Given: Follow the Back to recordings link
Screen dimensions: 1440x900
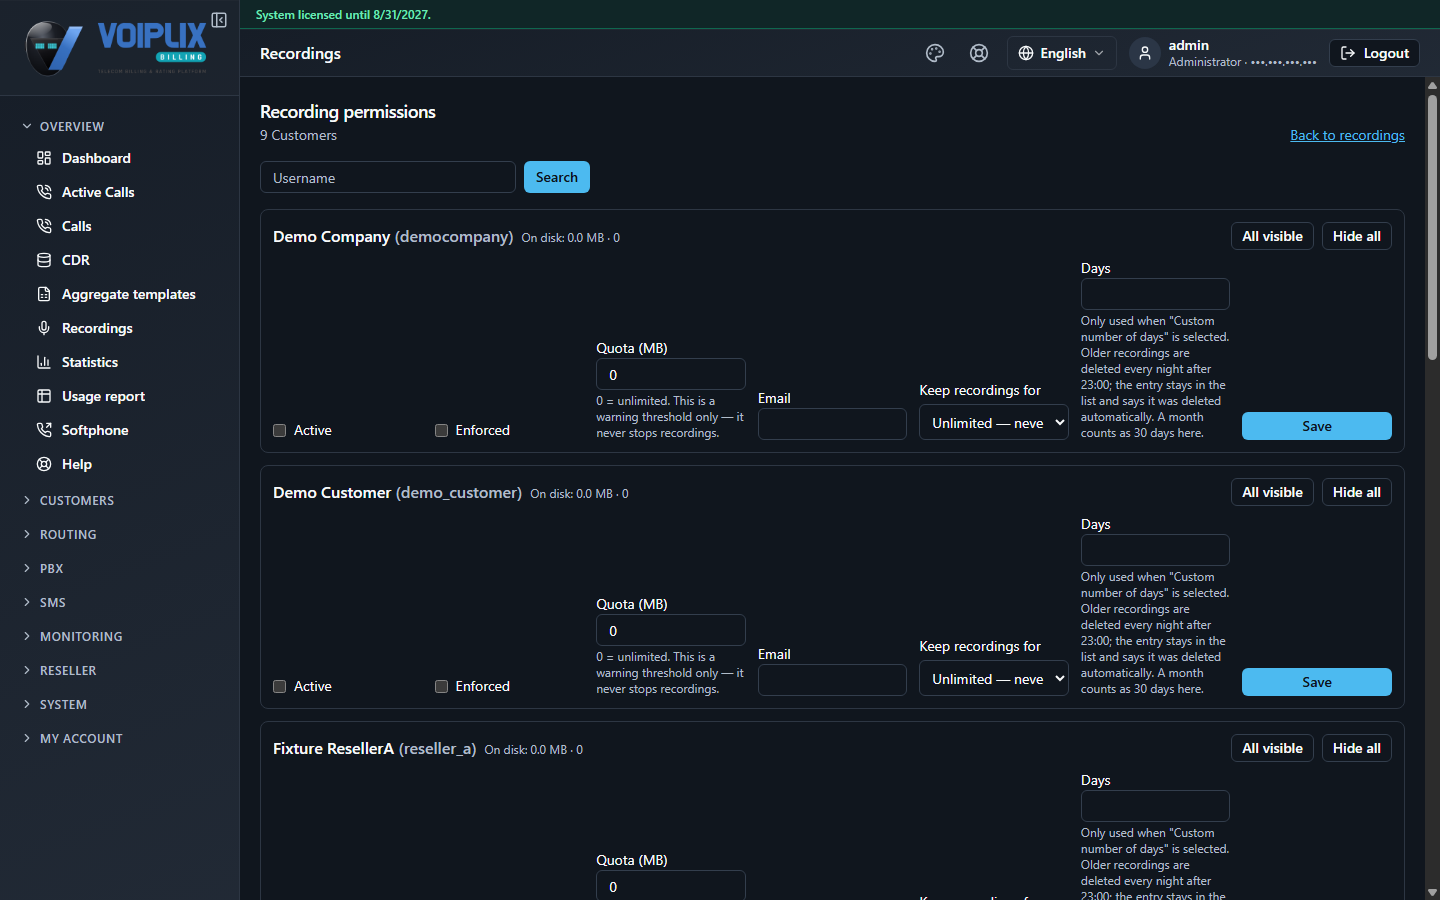Looking at the screenshot, I should pyautogui.click(x=1347, y=135).
